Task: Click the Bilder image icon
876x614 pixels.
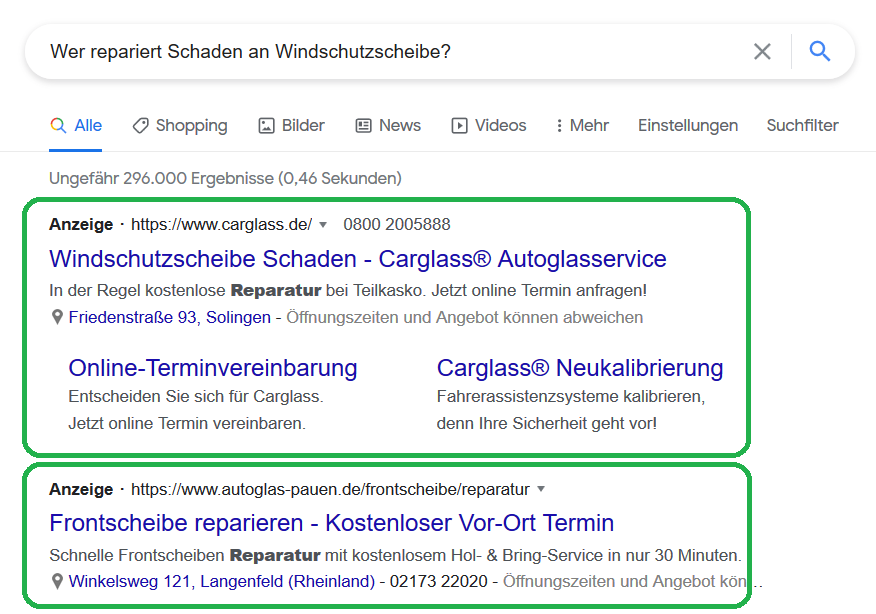Action: coord(266,126)
